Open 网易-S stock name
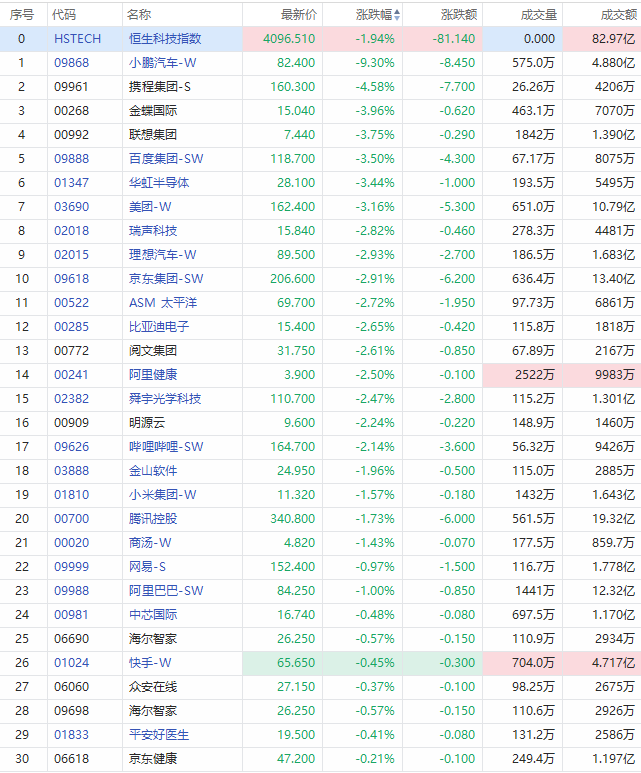The height and width of the screenshot is (773, 641). [x=147, y=567]
